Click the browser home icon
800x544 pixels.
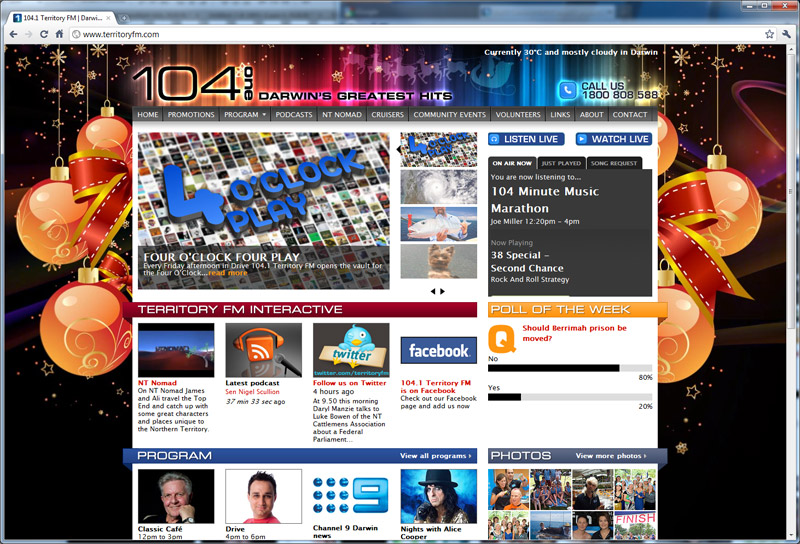tap(60, 34)
